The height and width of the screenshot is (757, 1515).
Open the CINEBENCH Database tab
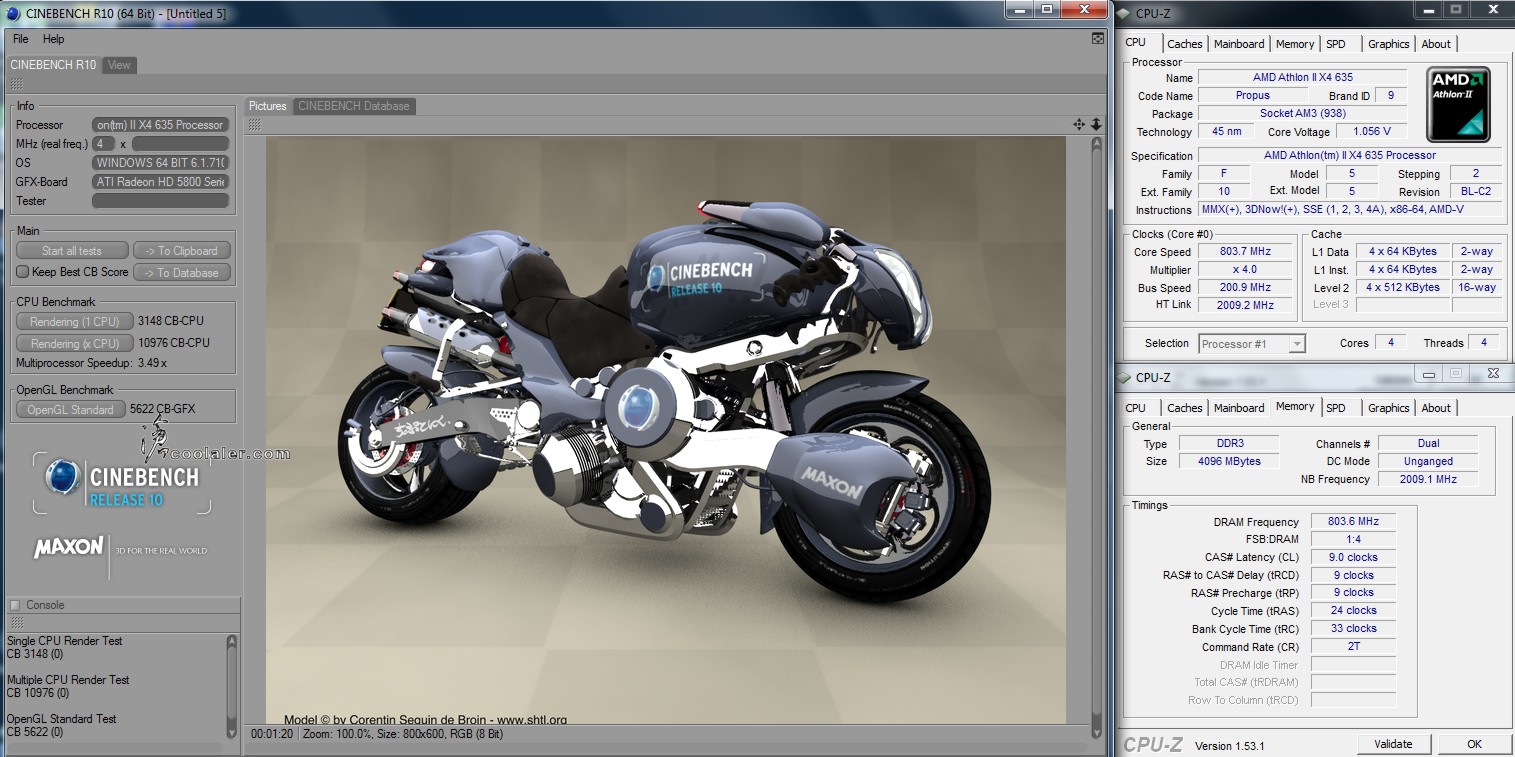tap(354, 106)
